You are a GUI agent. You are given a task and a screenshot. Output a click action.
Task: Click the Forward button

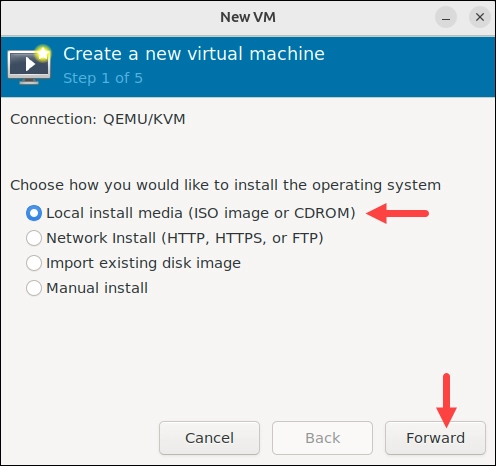tap(435, 438)
